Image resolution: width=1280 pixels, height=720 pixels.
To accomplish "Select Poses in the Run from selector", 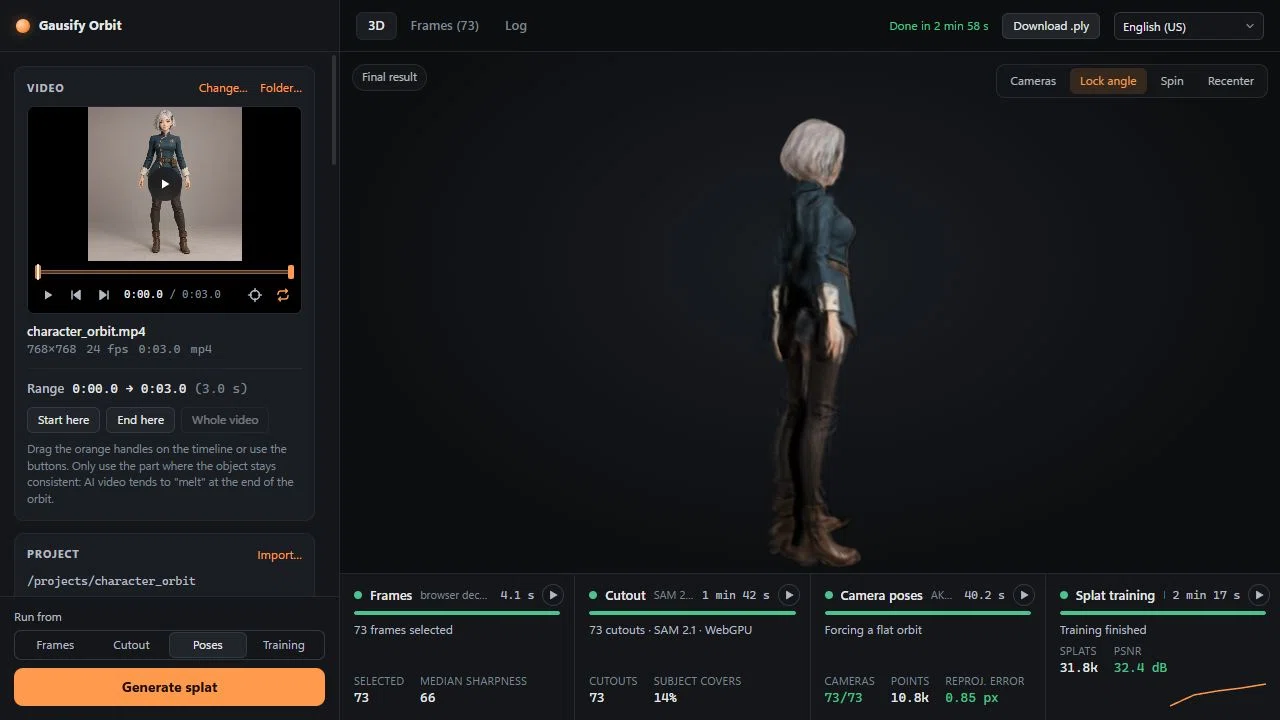I will [x=208, y=645].
